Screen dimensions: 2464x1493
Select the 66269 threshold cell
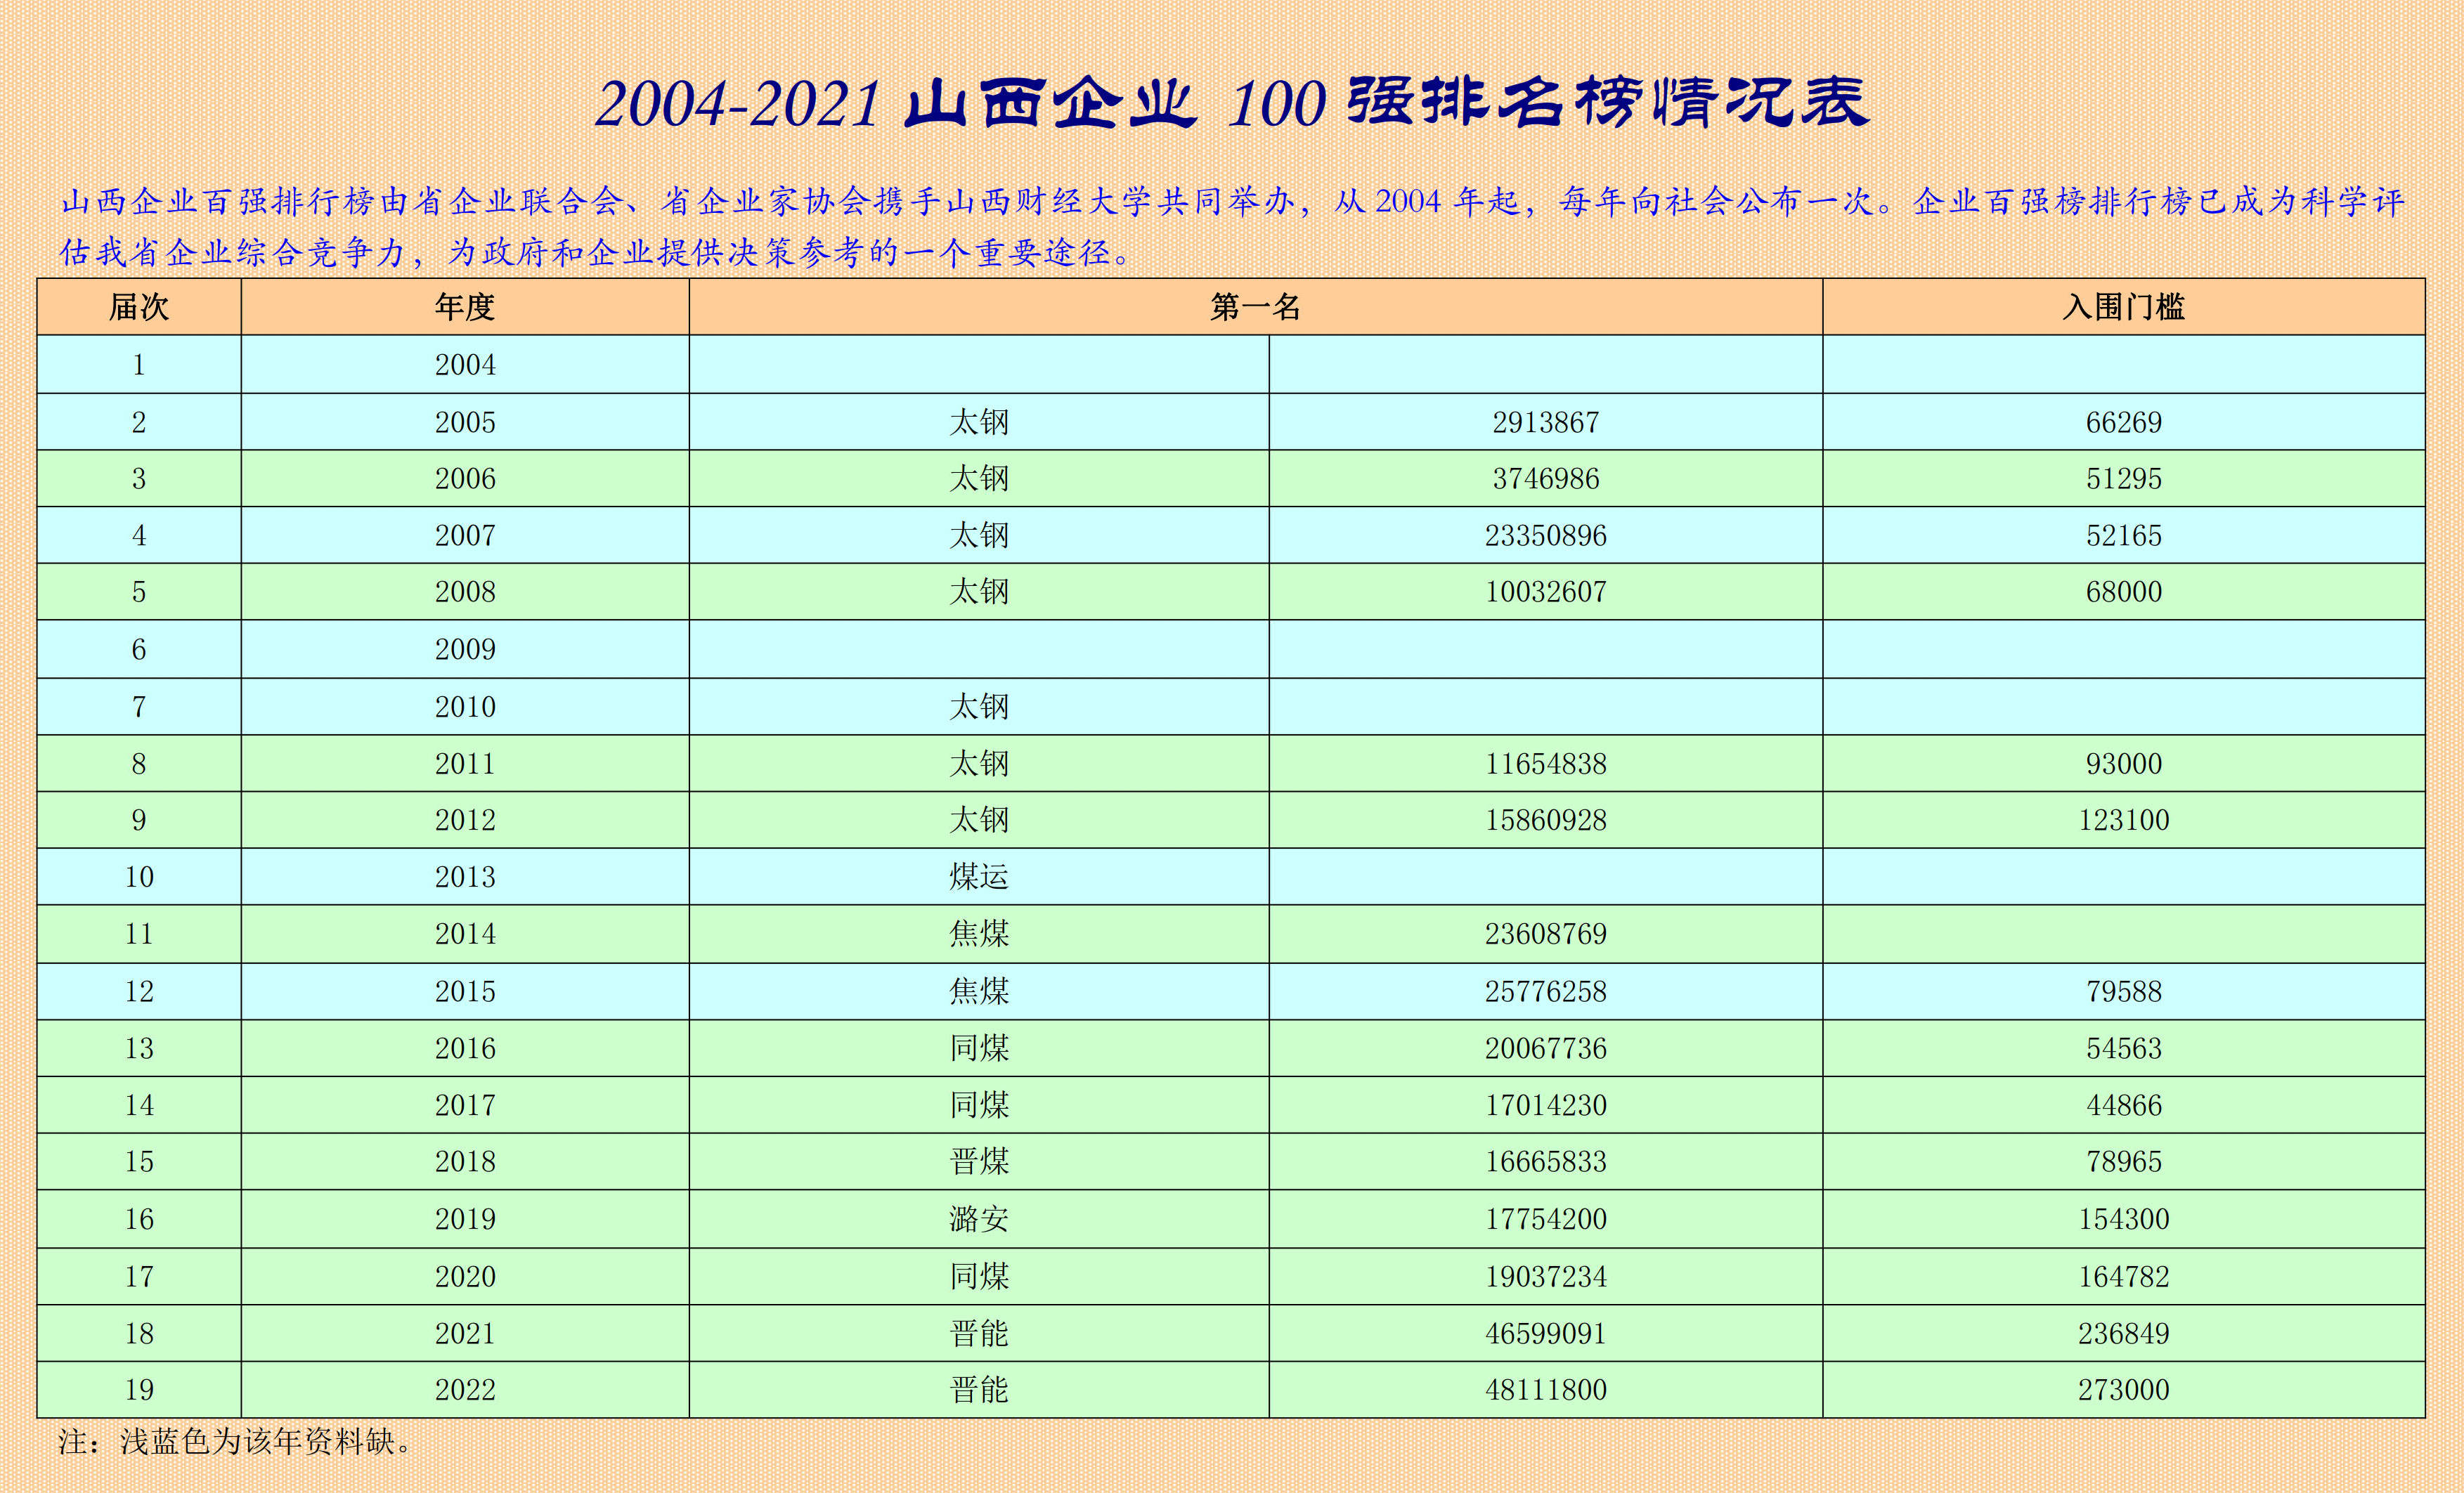pyautogui.click(x=2123, y=422)
